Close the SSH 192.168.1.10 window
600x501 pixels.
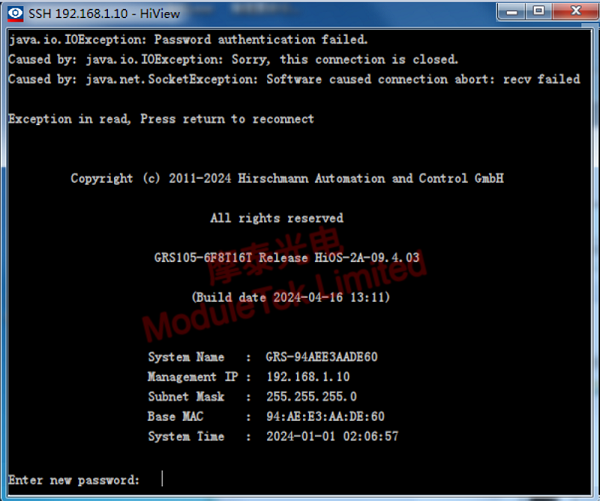576,11
